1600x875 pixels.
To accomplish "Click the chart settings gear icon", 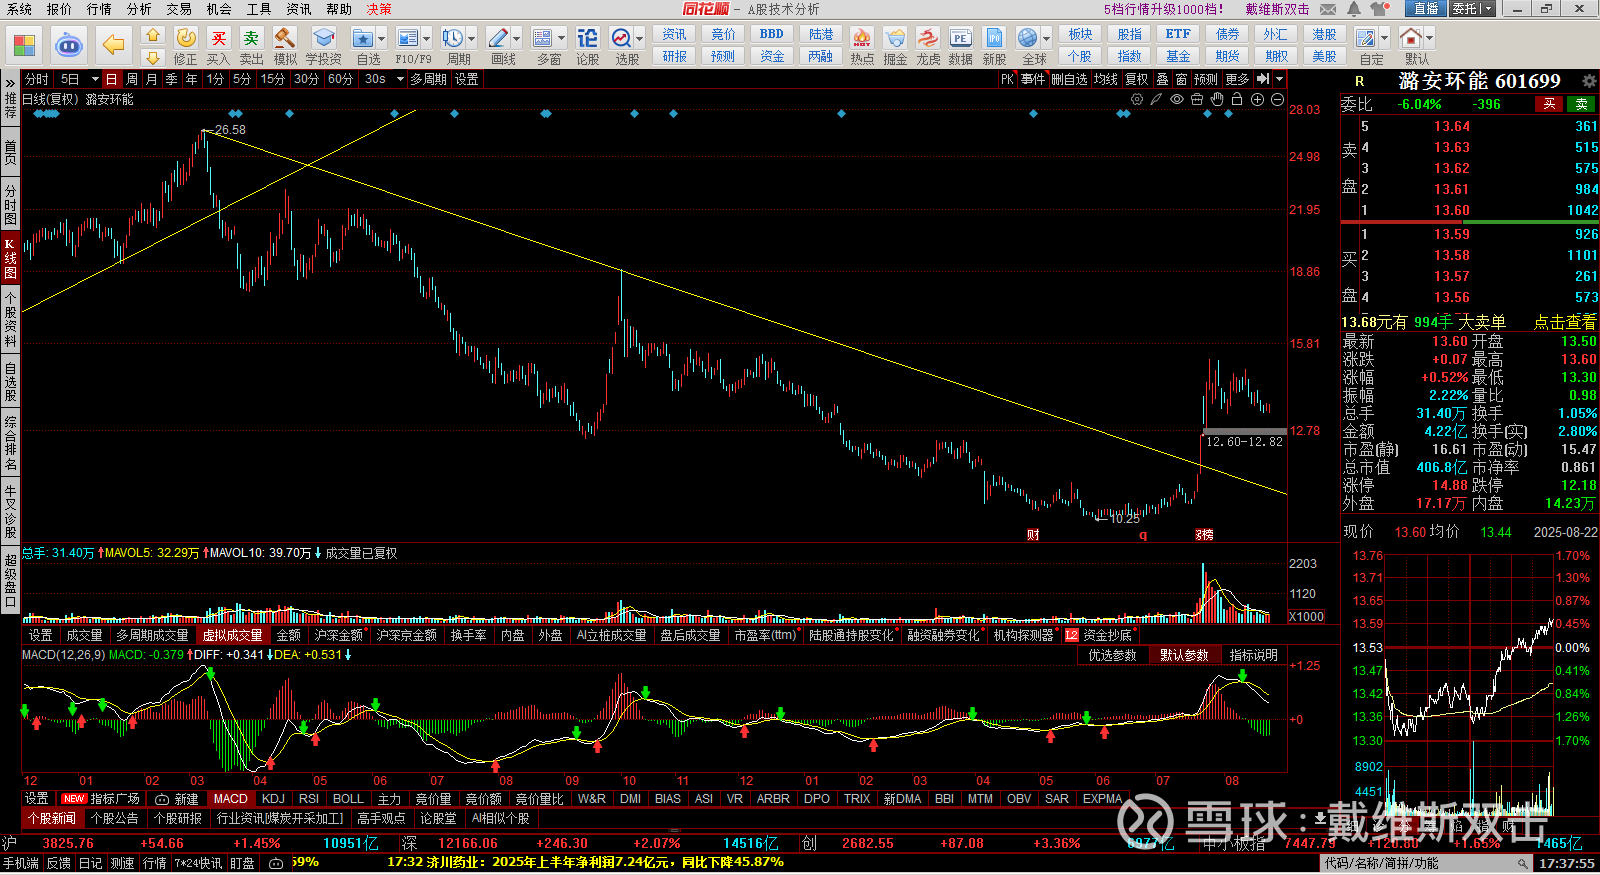I will tap(1137, 99).
